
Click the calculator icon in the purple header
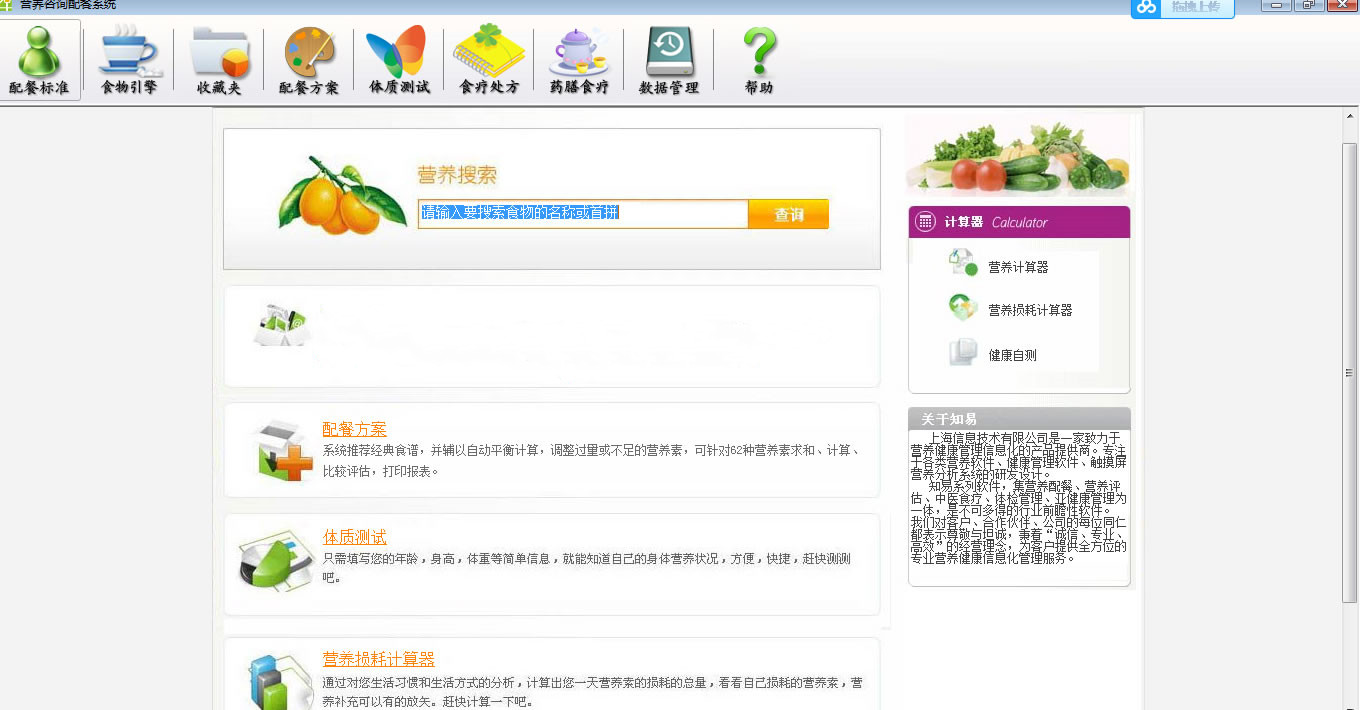[x=925, y=222]
